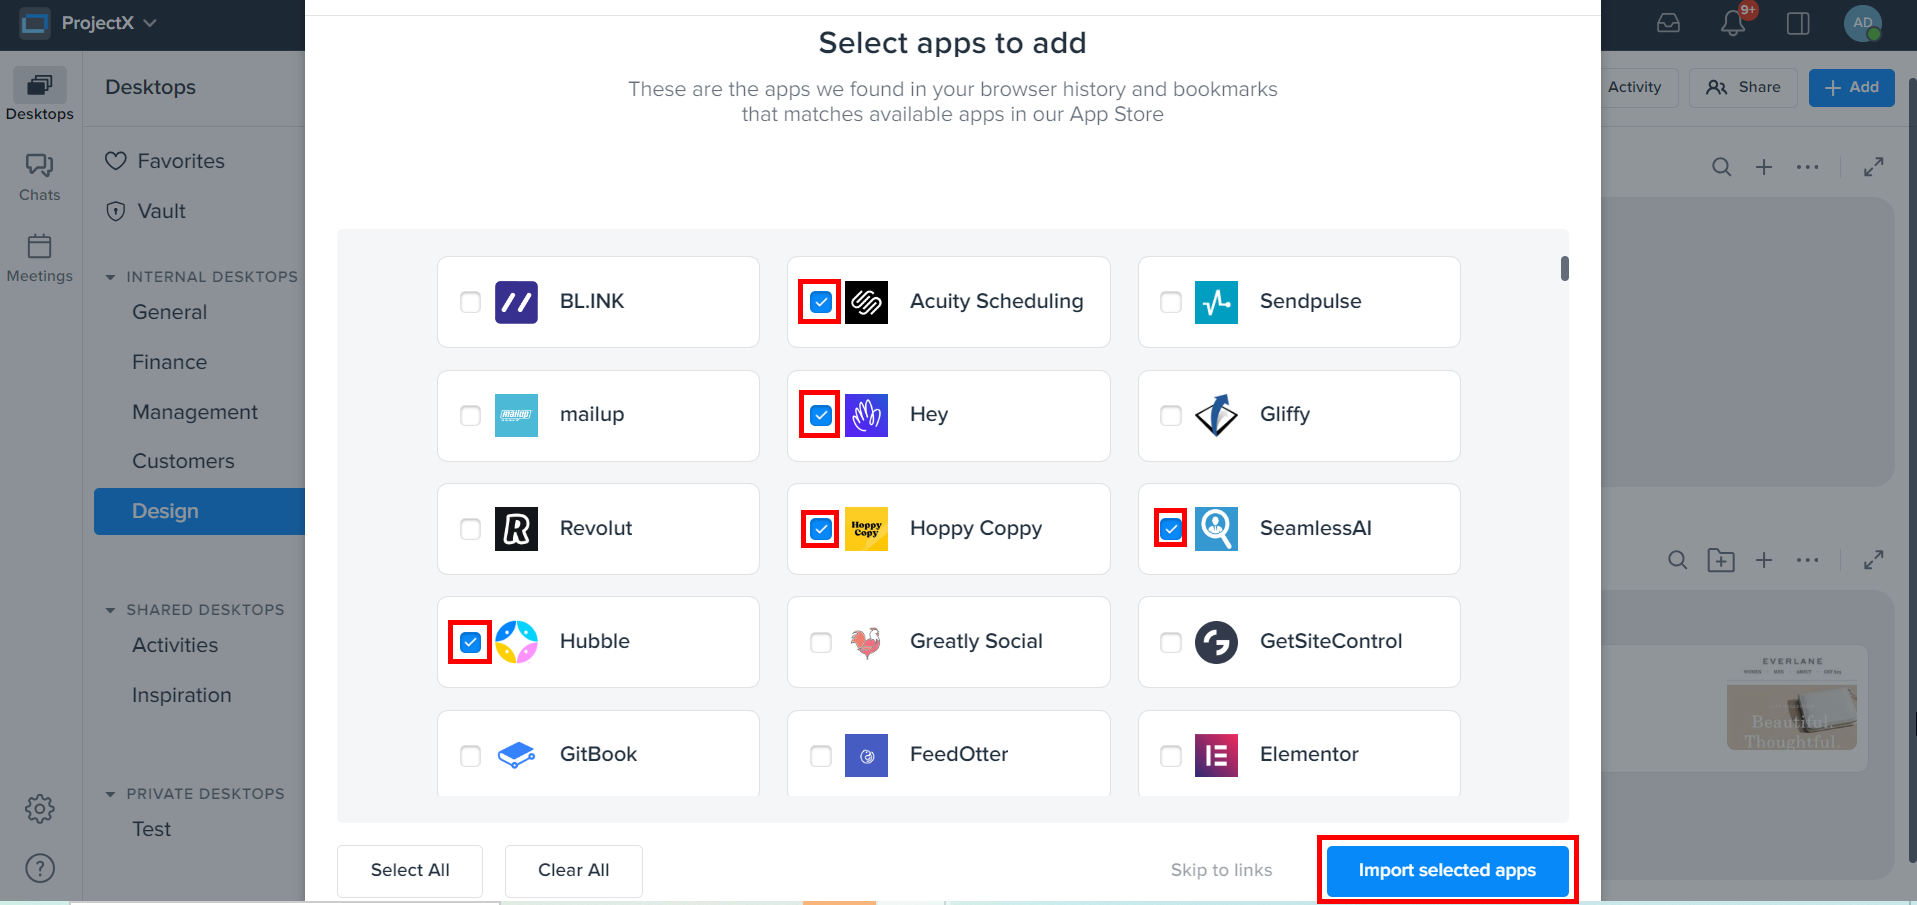
Task: Click the Clear All button
Action: [x=573, y=870]
